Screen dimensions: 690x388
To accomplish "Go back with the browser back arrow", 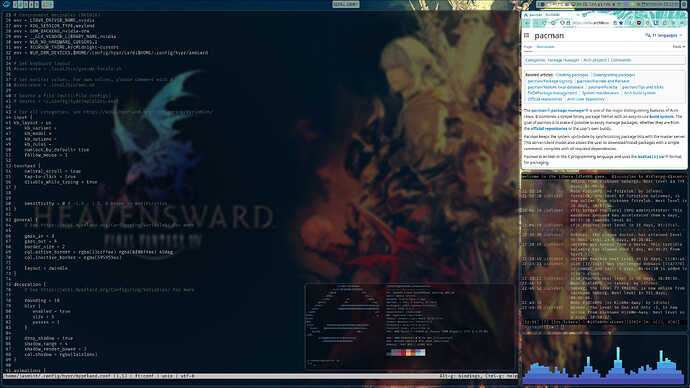I will pyautogui.click(x=527, y=23).
